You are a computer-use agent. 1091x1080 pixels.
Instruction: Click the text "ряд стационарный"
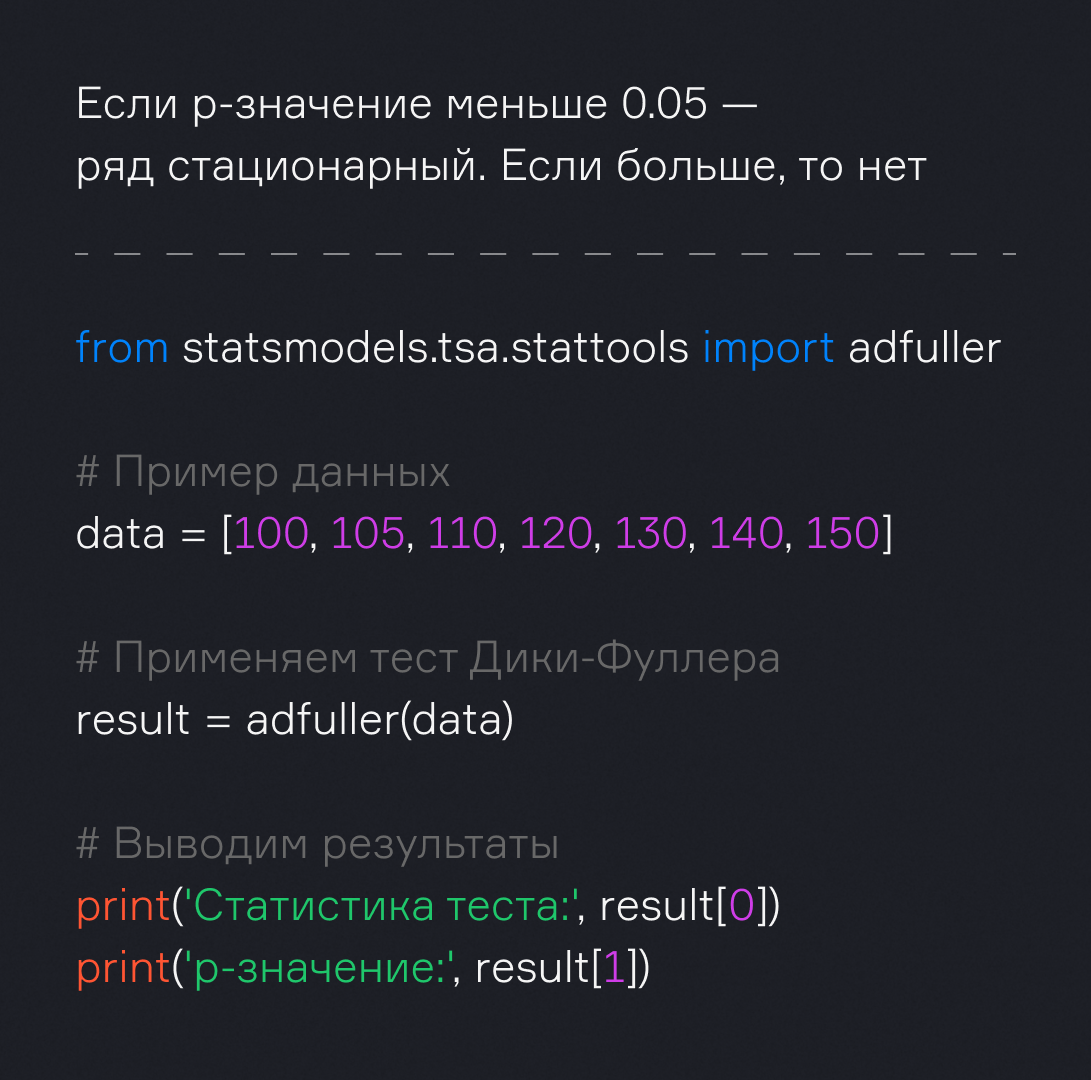(280, 167)
